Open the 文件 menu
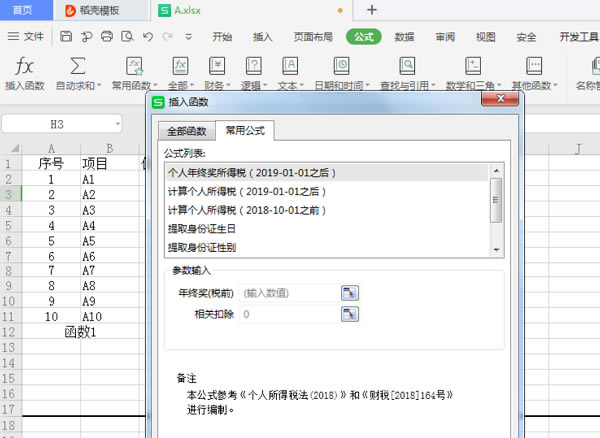The image size is (600, 438). [27, 37]
